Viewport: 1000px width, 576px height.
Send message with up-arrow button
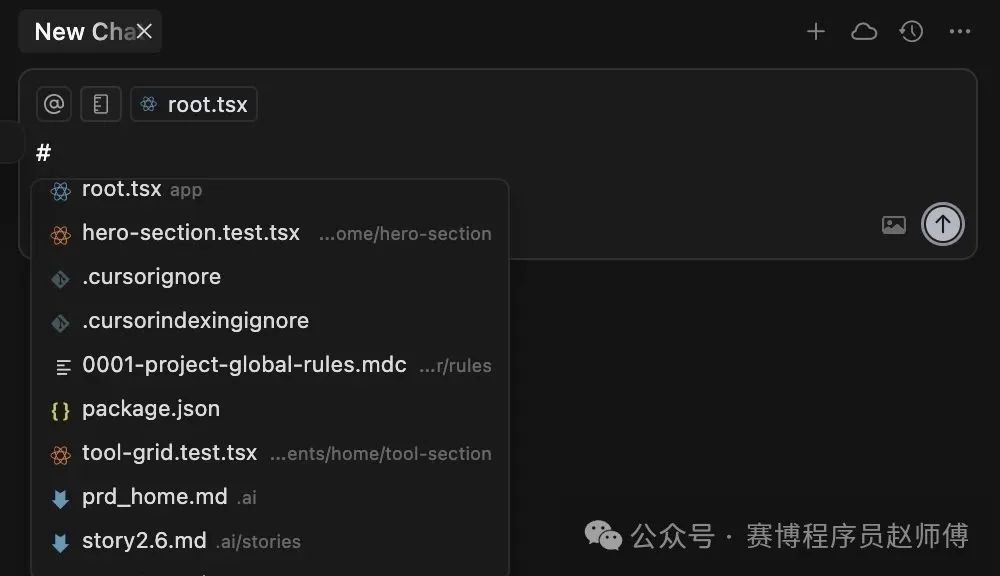pyautogui.click(x=942, y=224)
